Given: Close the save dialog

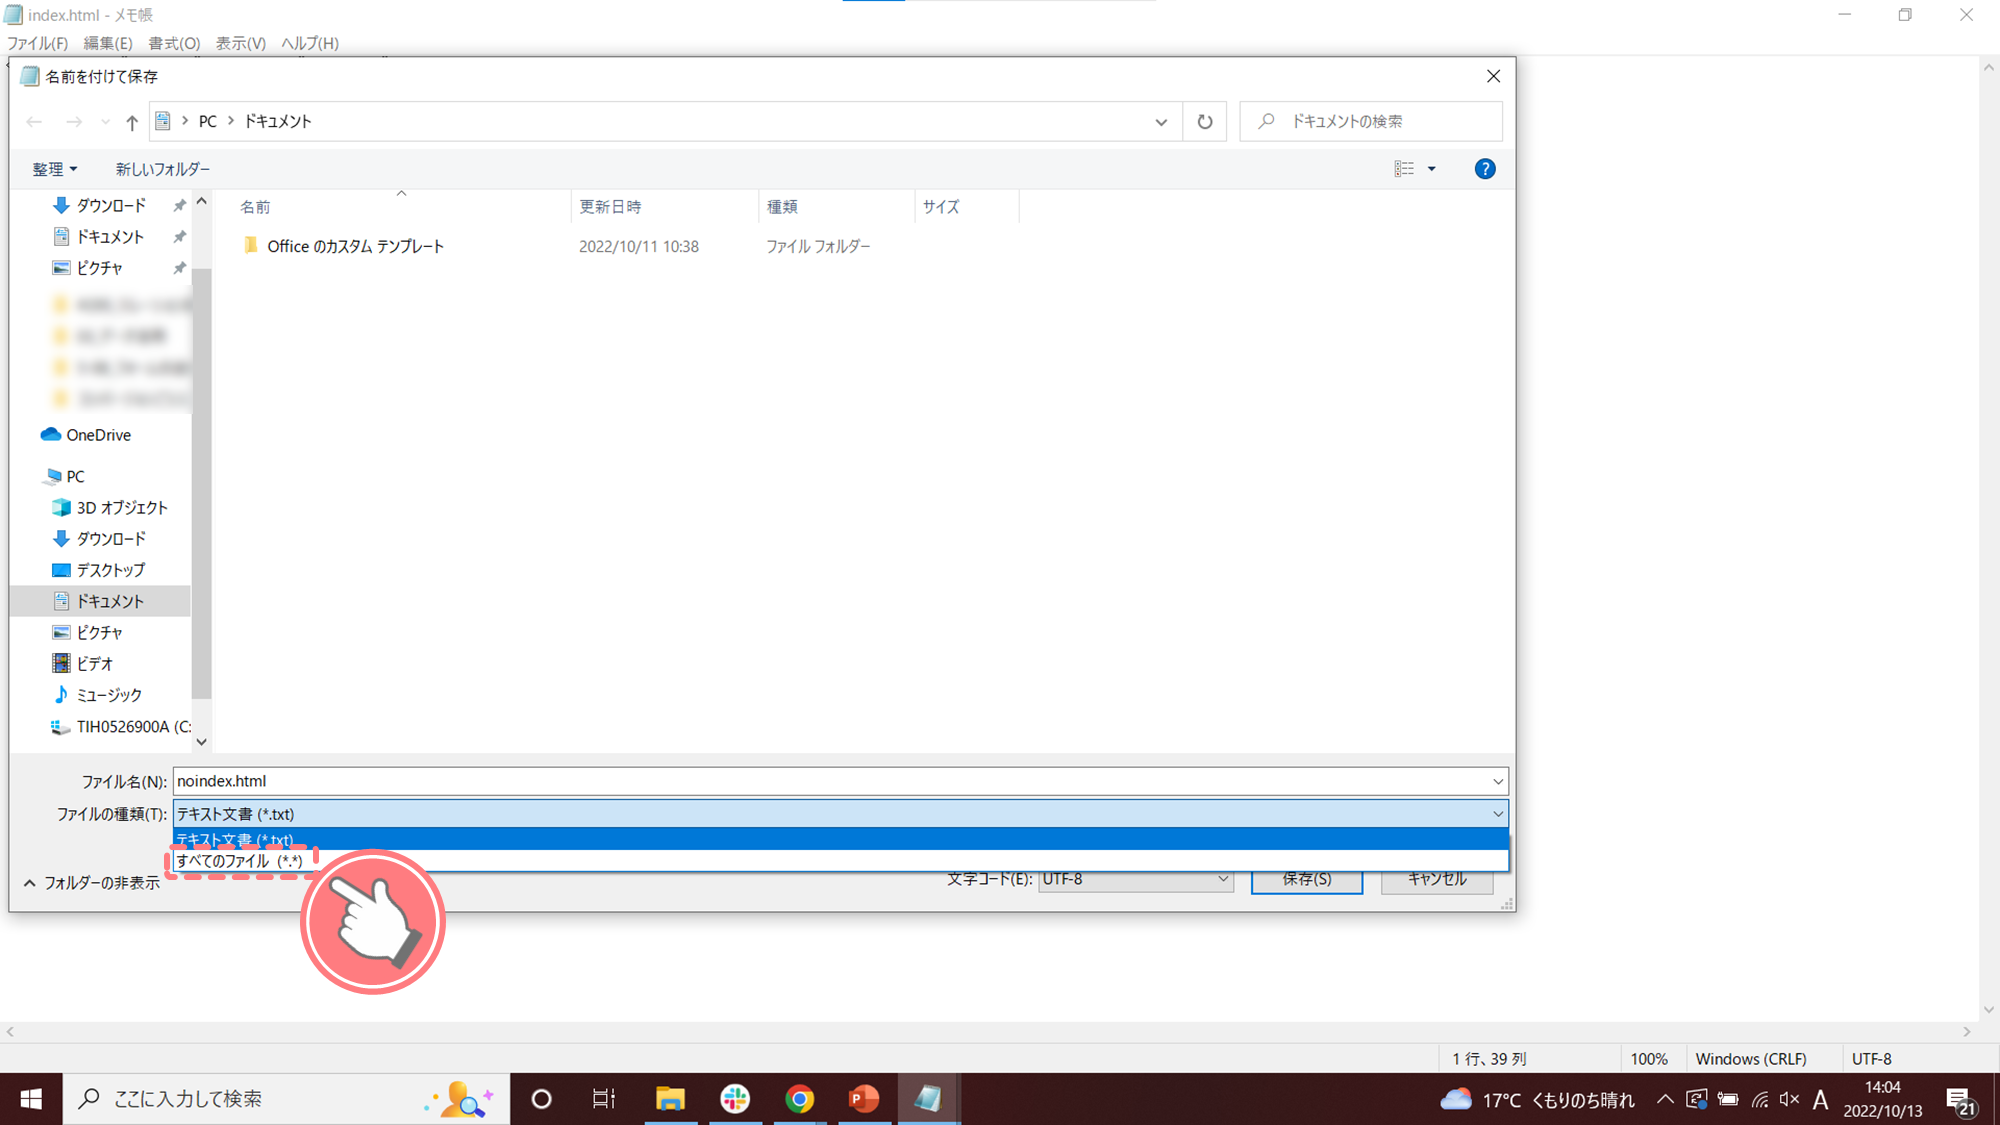Looking at the screenshot, I should coord(1493,76).
